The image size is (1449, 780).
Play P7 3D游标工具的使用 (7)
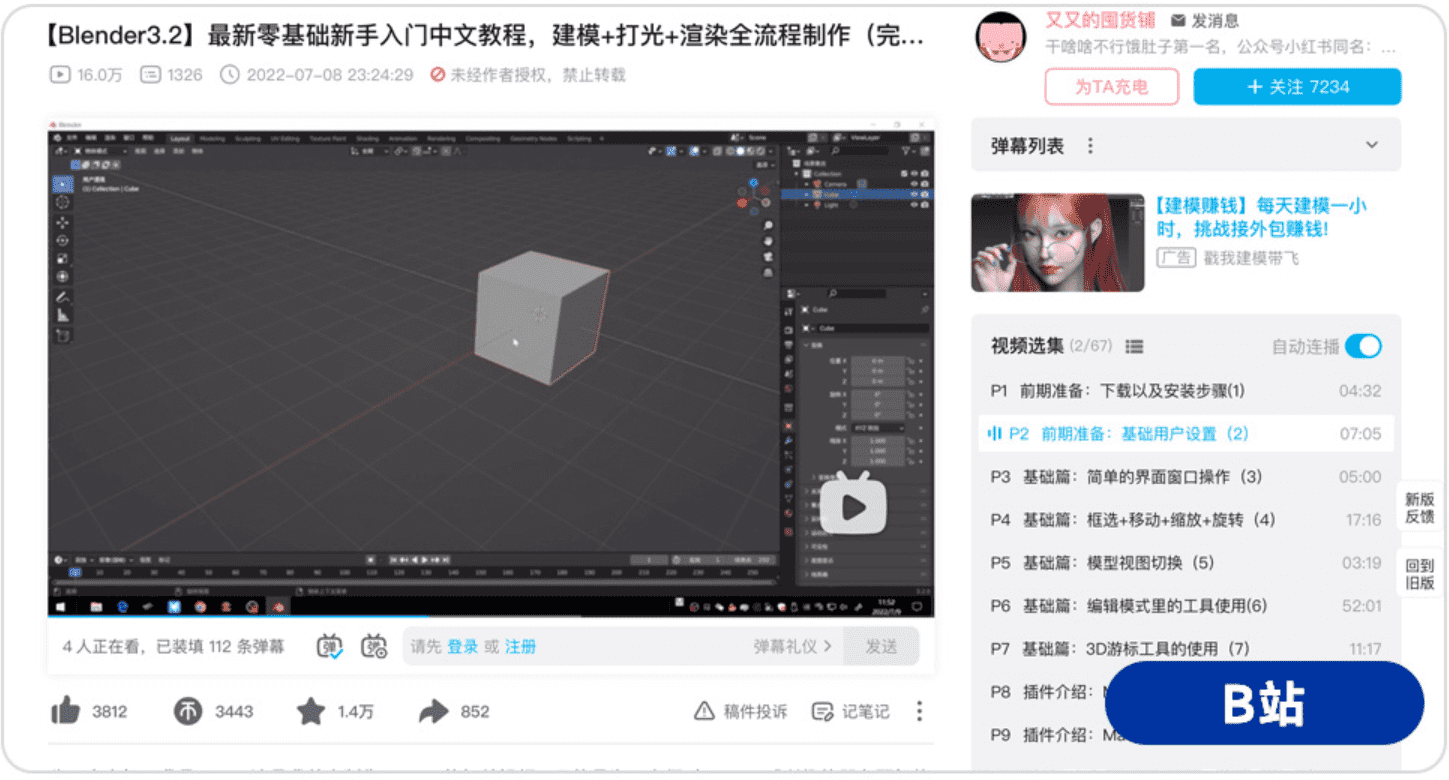click(1186, 649)
